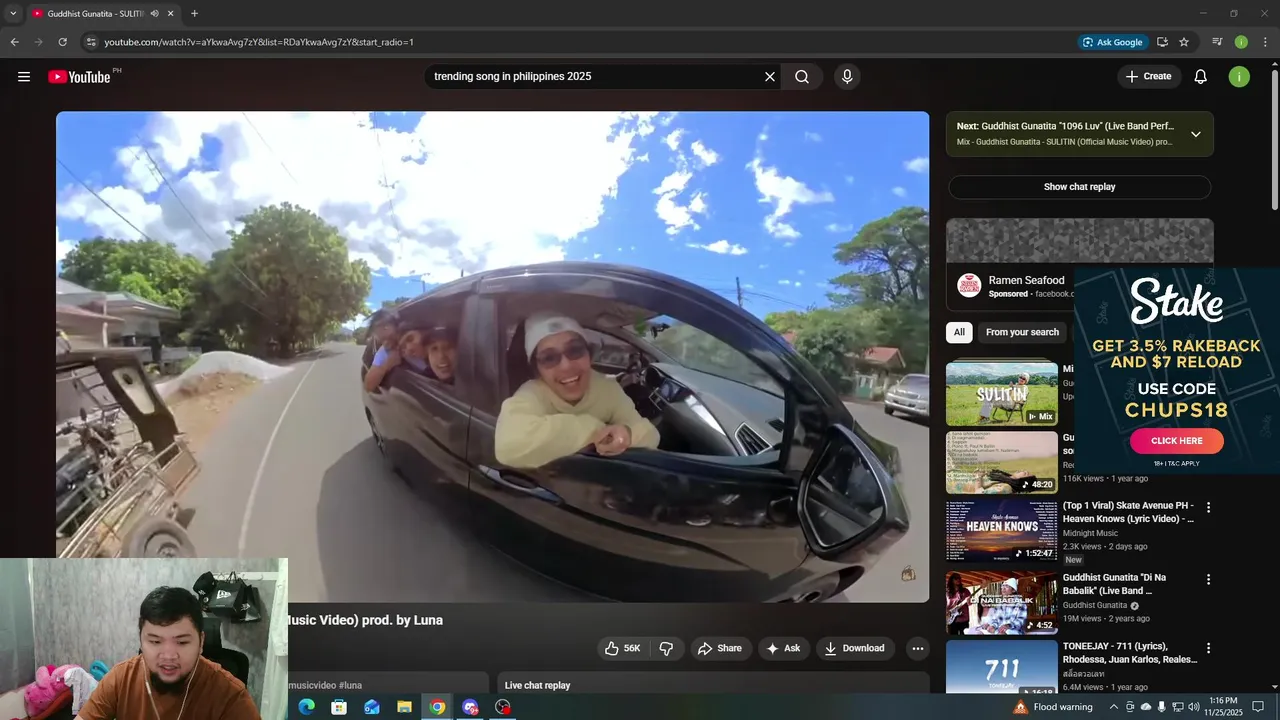Click the magnifier search button
This screenshot has height=720, width=1280.
tap(802, 77)
